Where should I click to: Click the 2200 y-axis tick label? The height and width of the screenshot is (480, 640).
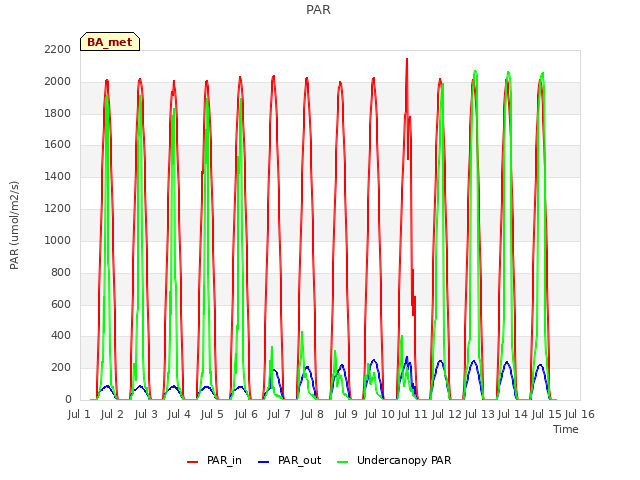pyautogui.click(x=58, y=50)
